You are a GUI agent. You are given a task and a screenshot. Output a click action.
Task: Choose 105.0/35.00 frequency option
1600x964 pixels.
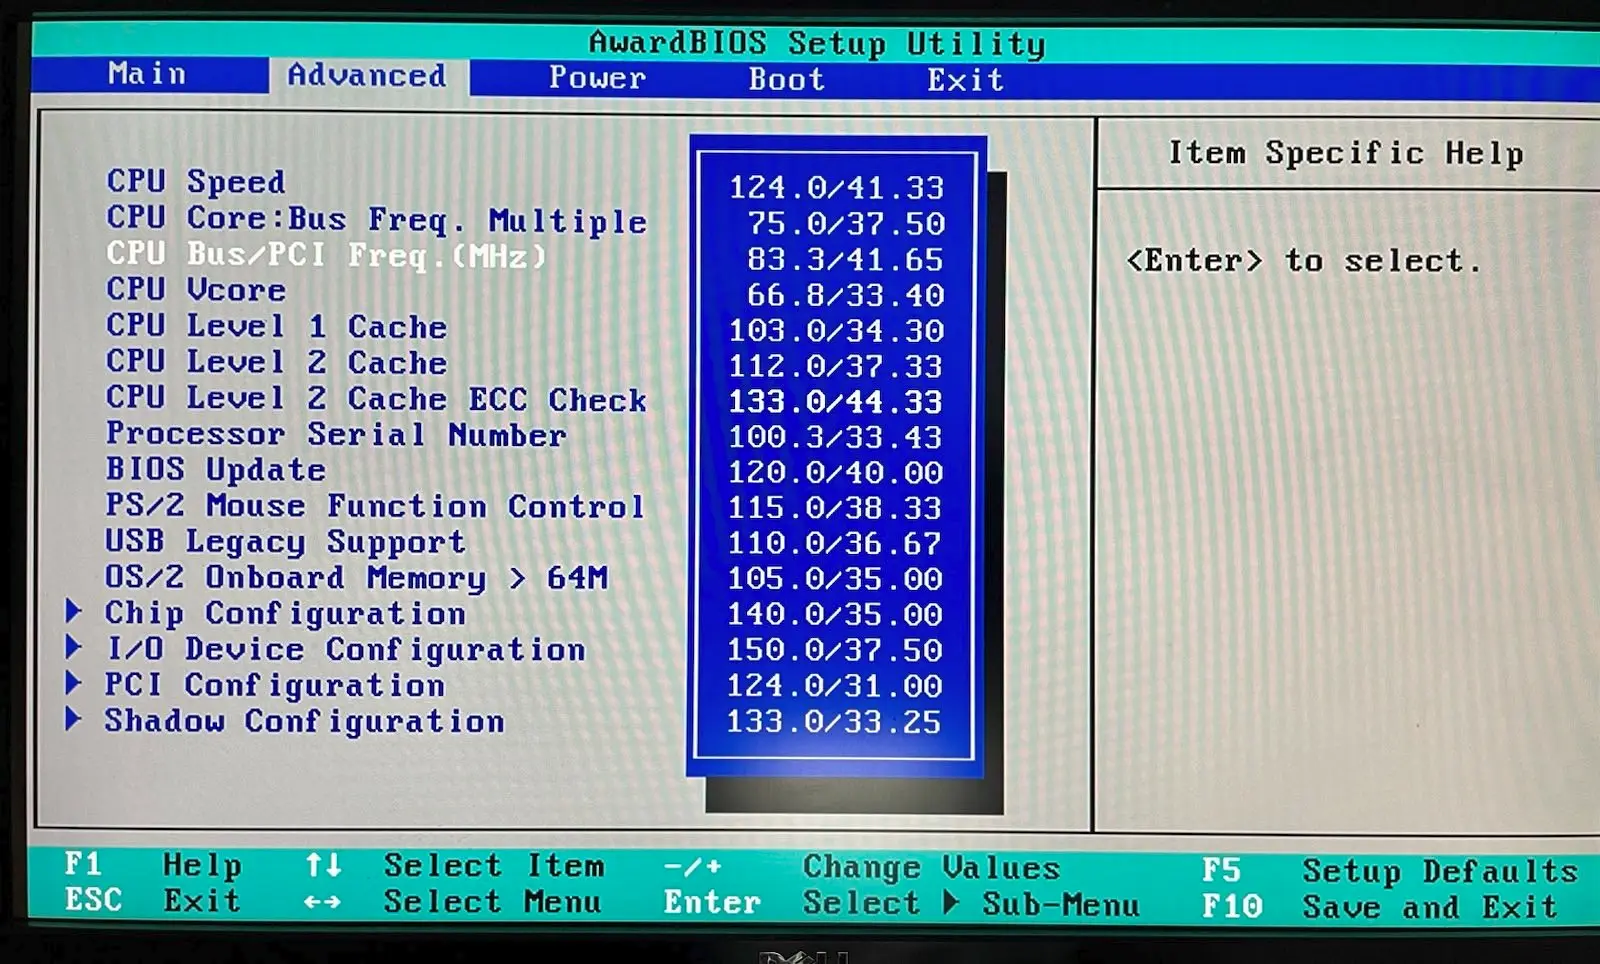(x=835, y=578)
